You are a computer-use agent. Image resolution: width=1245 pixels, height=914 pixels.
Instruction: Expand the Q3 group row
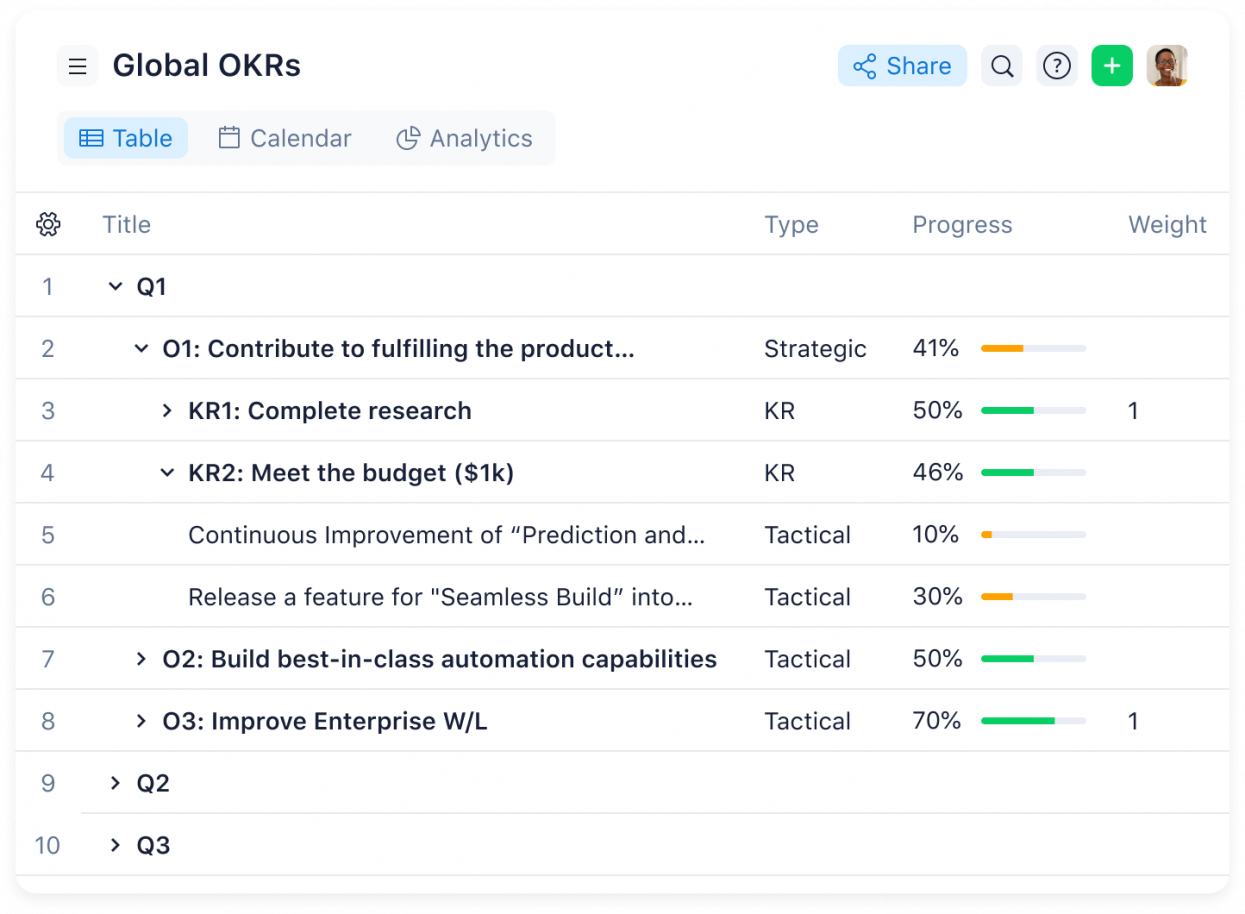[115, 845]
